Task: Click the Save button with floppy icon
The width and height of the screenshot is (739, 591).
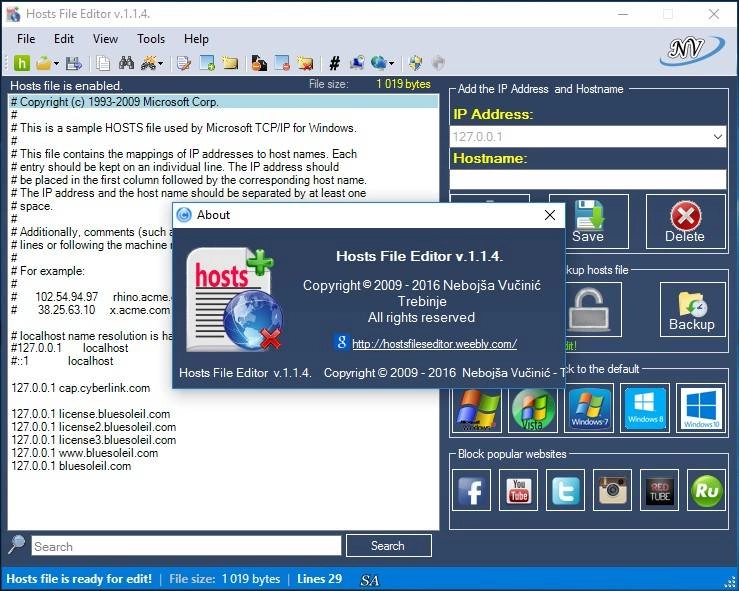Action: point(588,222)
